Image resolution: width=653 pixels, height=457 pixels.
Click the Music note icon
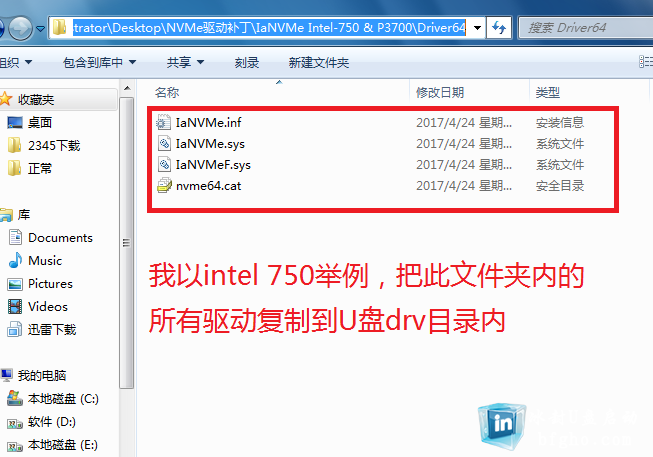click(x=15, y=260)
